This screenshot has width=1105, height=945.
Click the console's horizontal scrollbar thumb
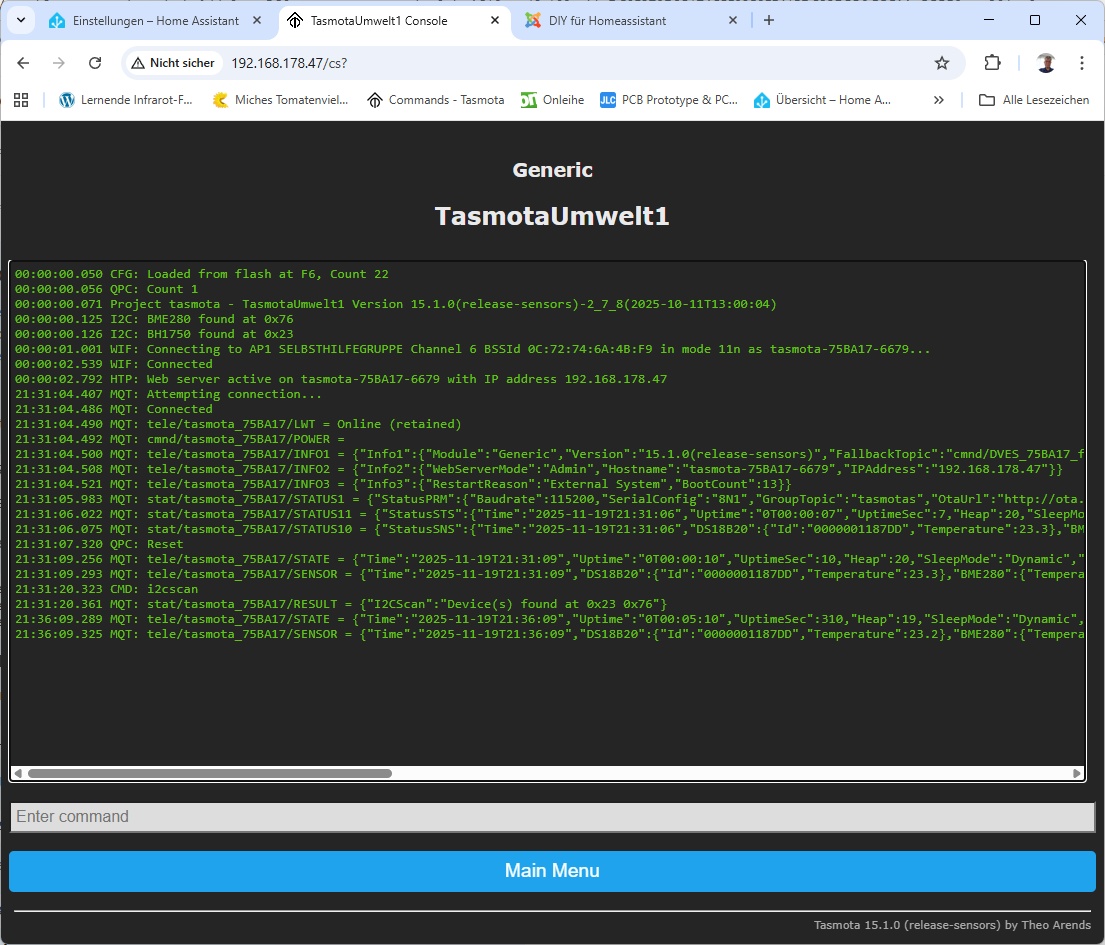(x=210, y=773)
